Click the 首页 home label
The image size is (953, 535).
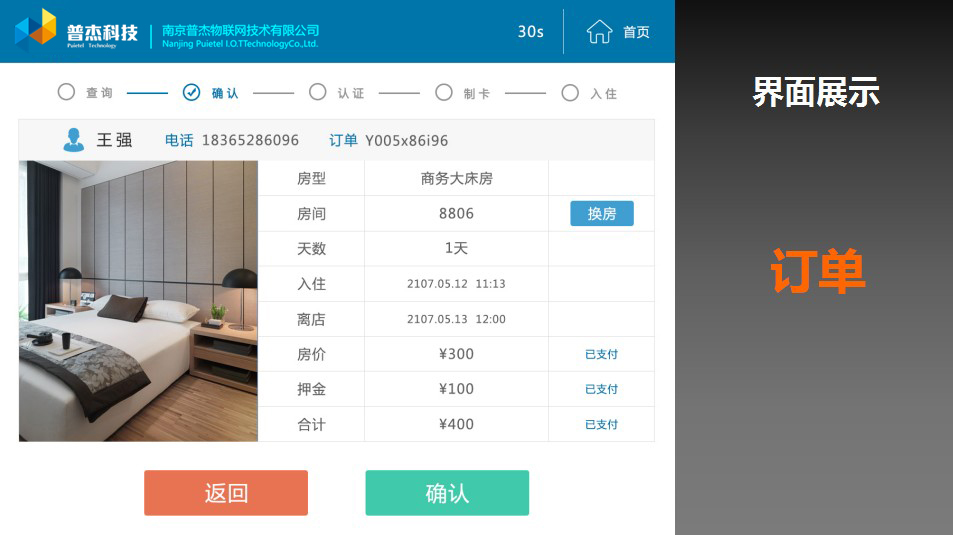click(x=636, y=32)
